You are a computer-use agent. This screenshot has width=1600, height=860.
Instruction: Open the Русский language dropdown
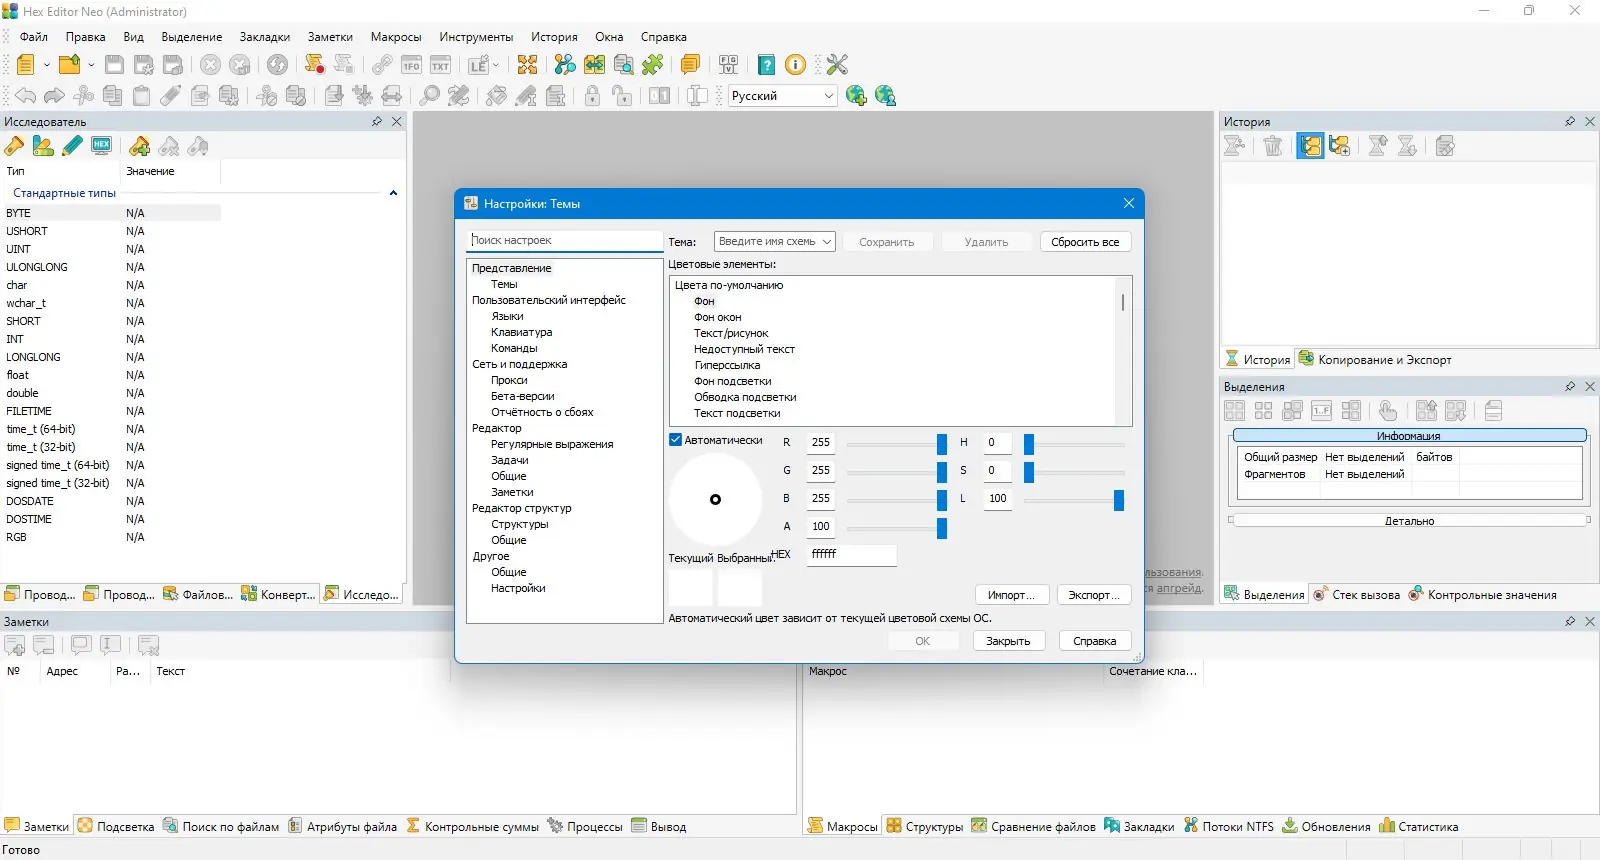[x=783, y=96]
